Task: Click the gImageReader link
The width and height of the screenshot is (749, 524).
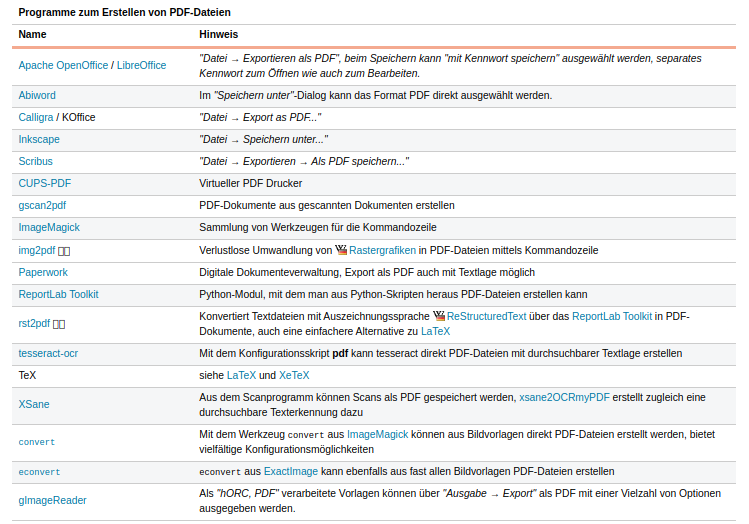Action: click(52, 500)
